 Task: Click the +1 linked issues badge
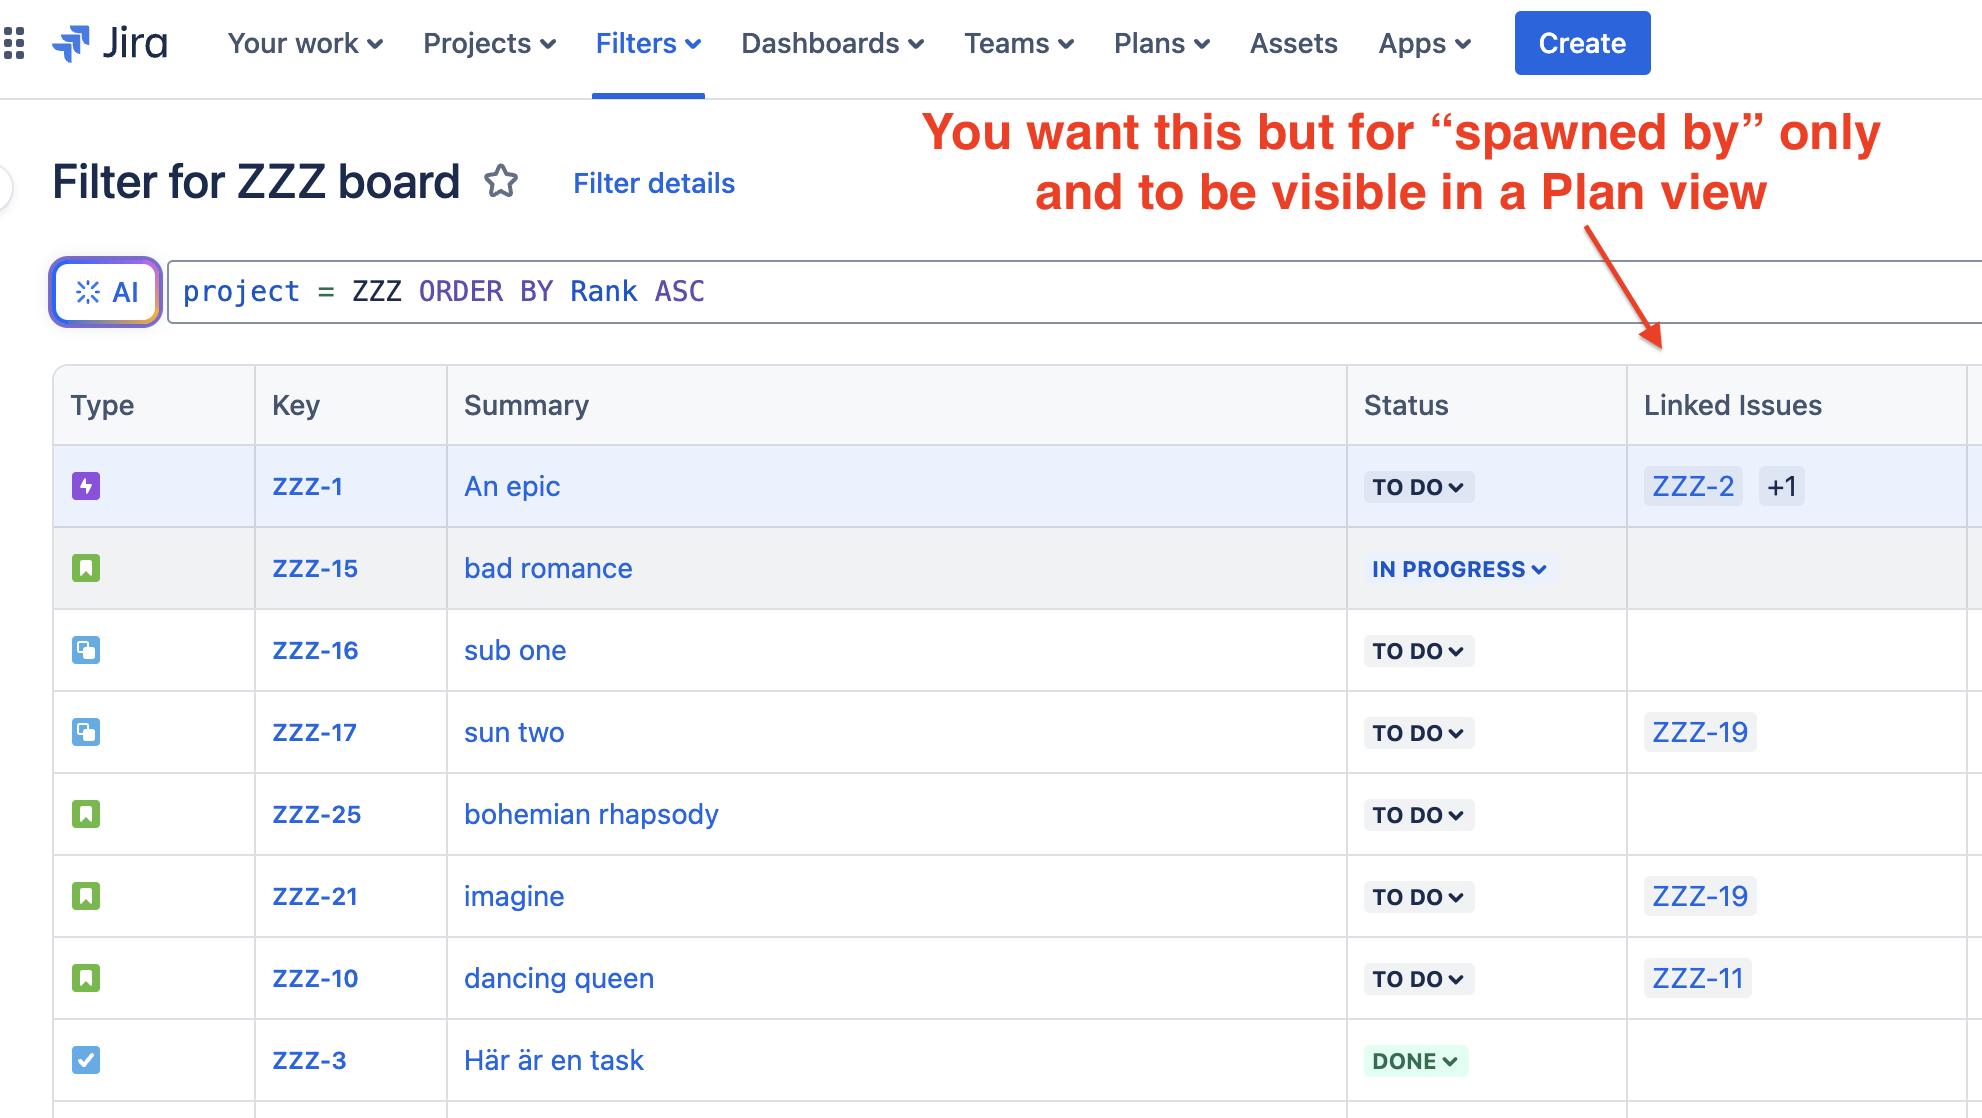(1781, 486)
